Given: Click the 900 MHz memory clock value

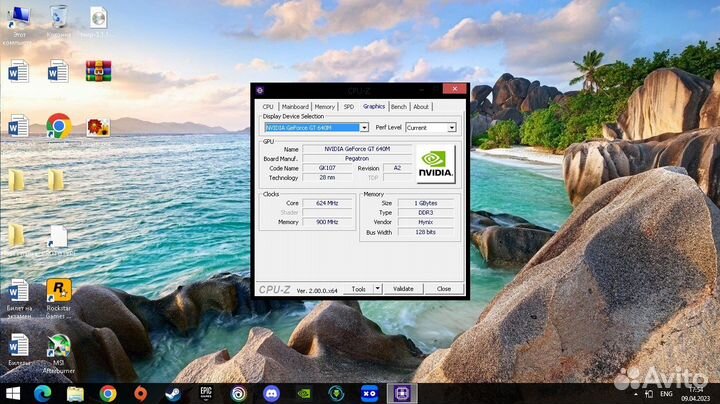Looking at the screenshot, I should coord(327,222).
